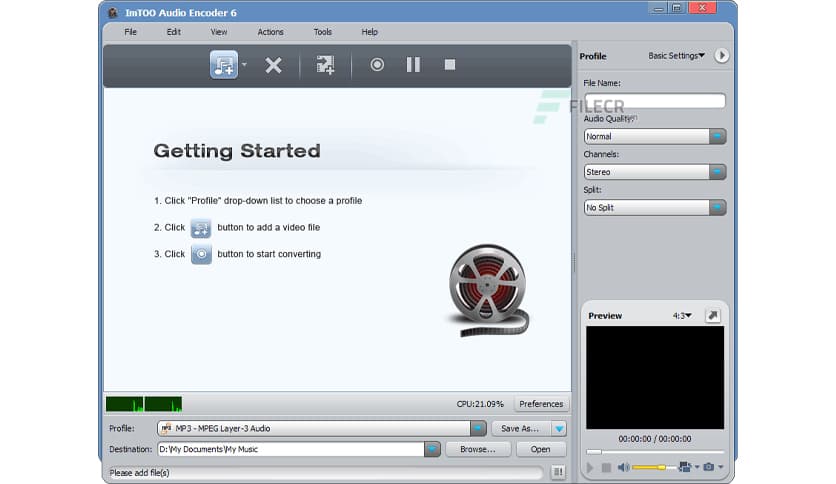Viewport: 836px width, 484px height.
Task: Click the preview stop button
Action: tap(606, 467)
